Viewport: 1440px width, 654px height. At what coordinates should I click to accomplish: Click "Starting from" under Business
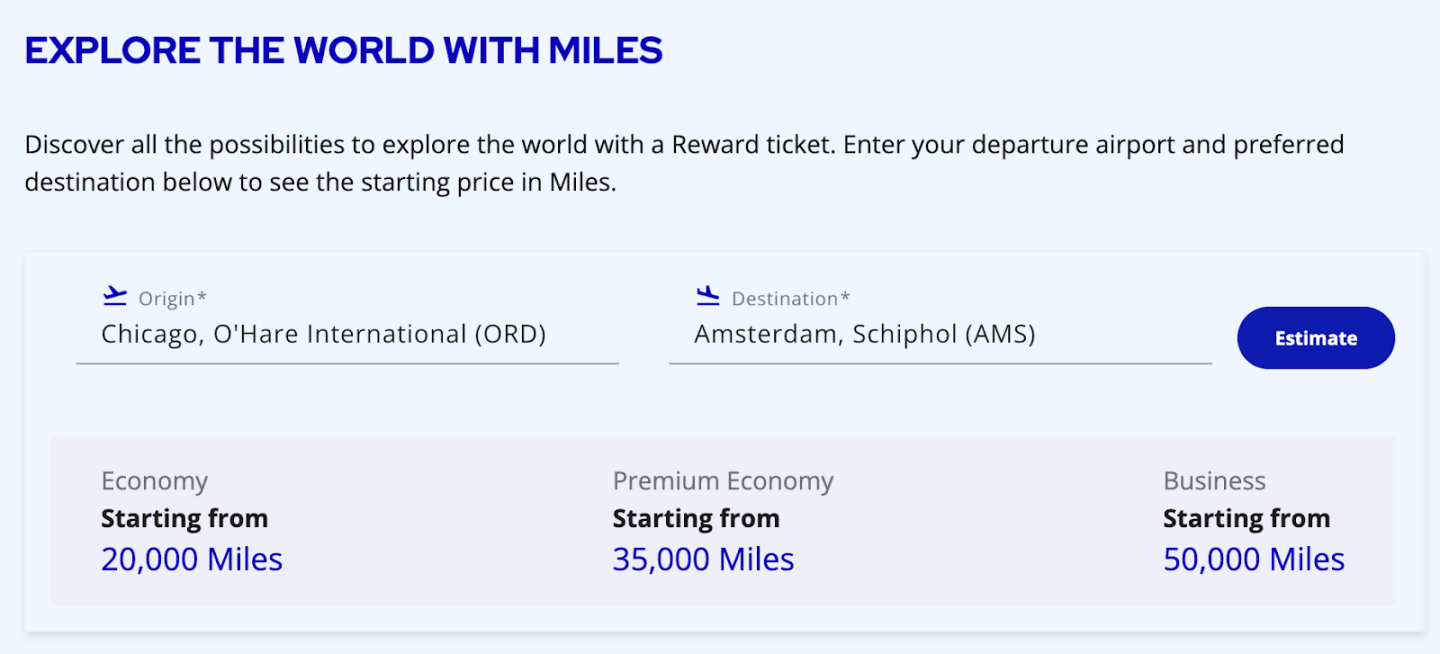1246,519
